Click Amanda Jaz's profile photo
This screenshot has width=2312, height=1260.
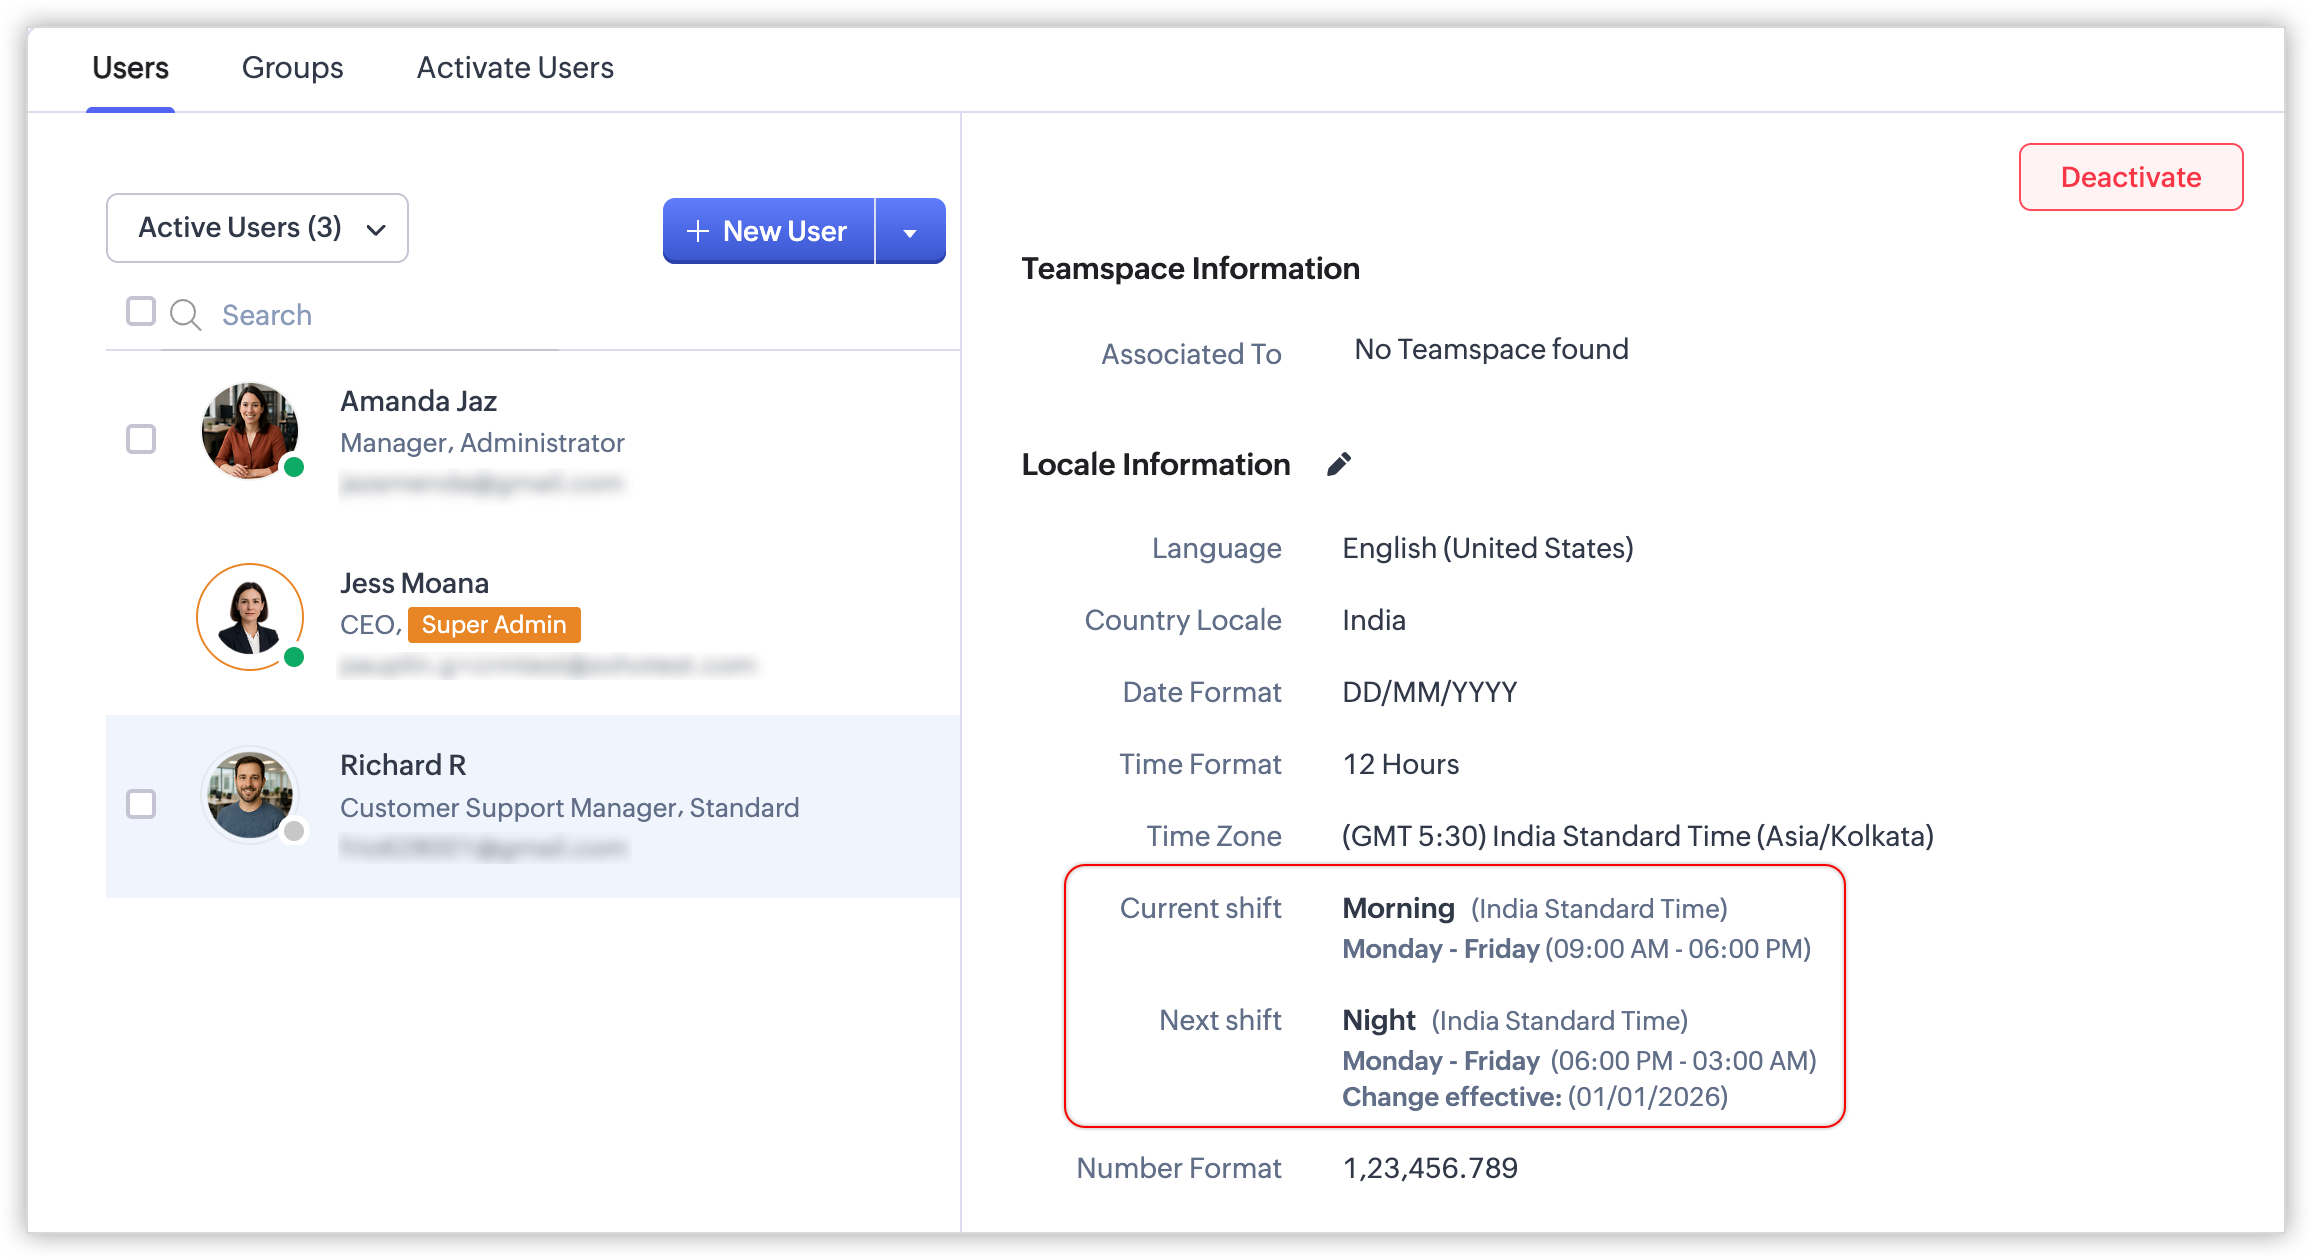(249, 430)
